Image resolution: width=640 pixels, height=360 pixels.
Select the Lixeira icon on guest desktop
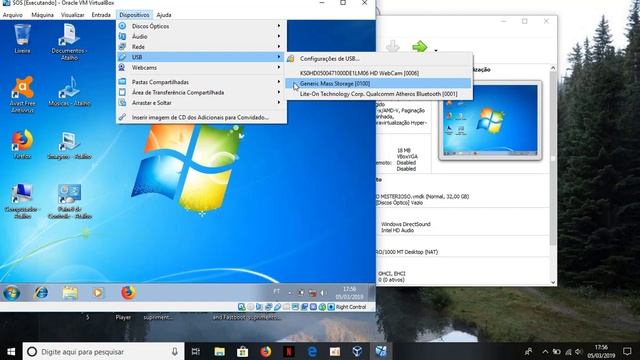[x=22, y=39]
